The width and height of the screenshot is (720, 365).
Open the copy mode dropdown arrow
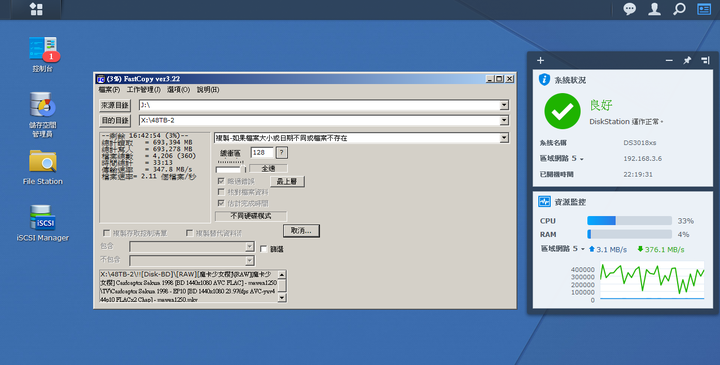(x=504, y=138)
